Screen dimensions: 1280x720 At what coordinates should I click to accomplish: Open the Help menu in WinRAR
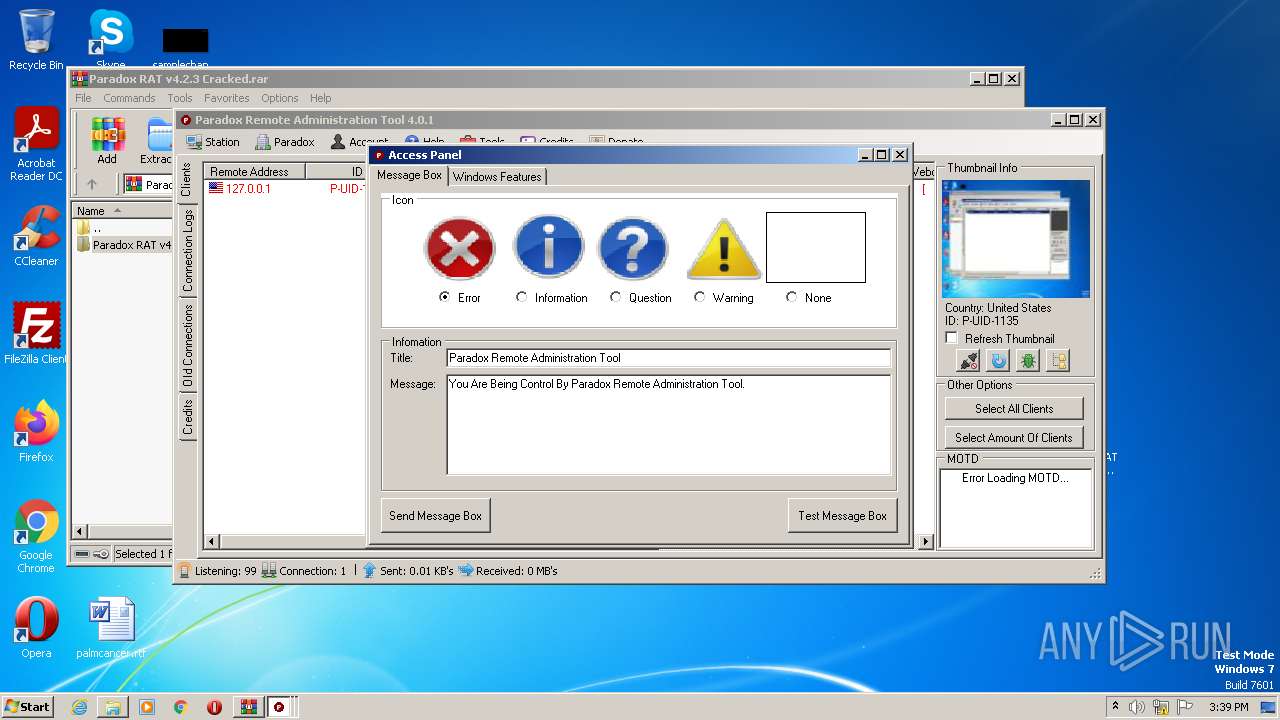click(x=320, y=98)
